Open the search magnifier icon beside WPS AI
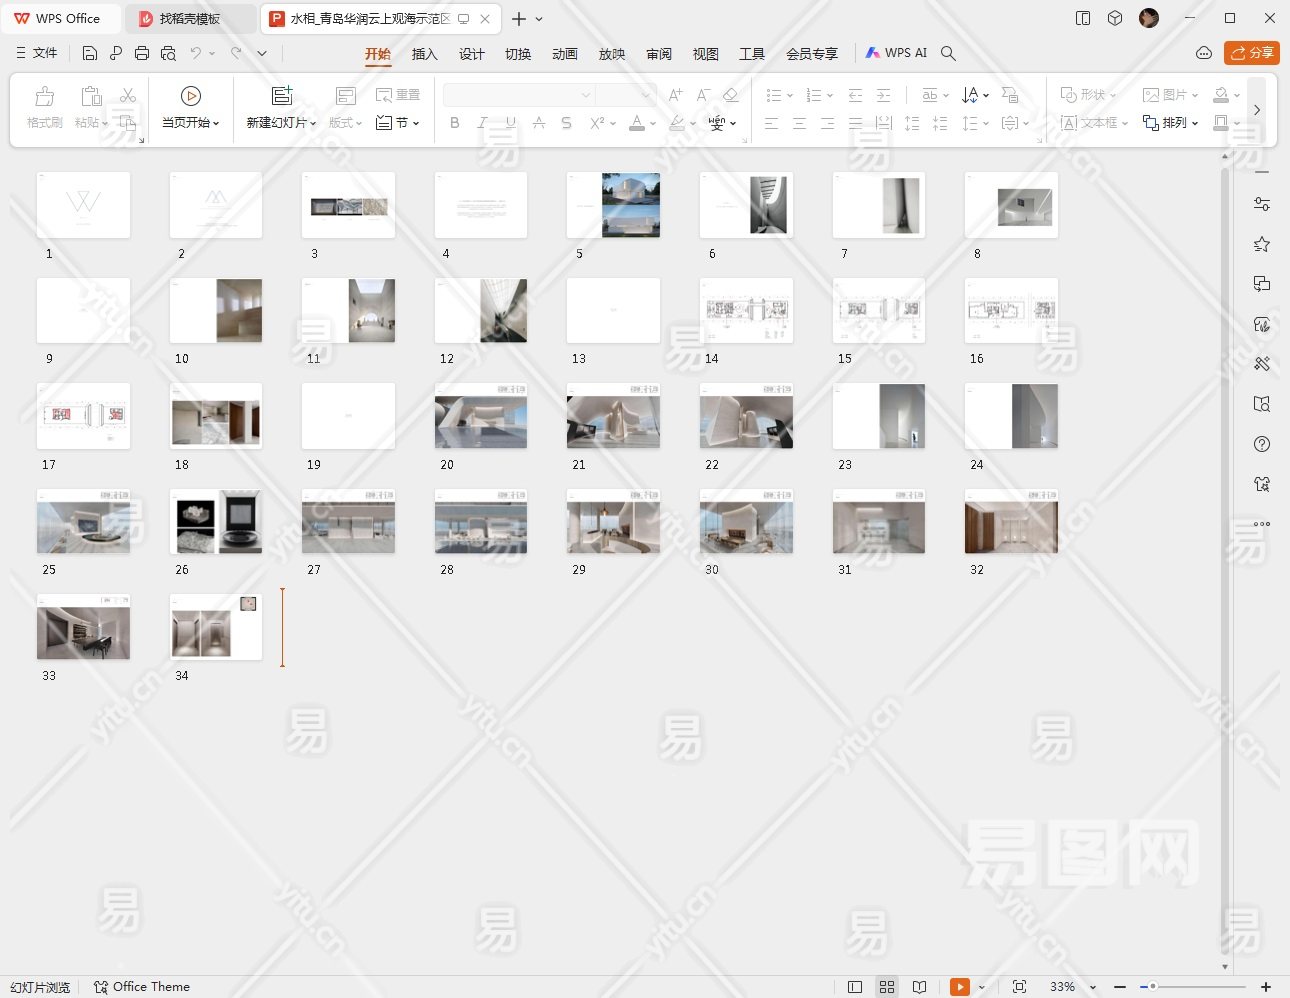The height and width of the screenshot is (998, 1290). (x=949, y=53)
